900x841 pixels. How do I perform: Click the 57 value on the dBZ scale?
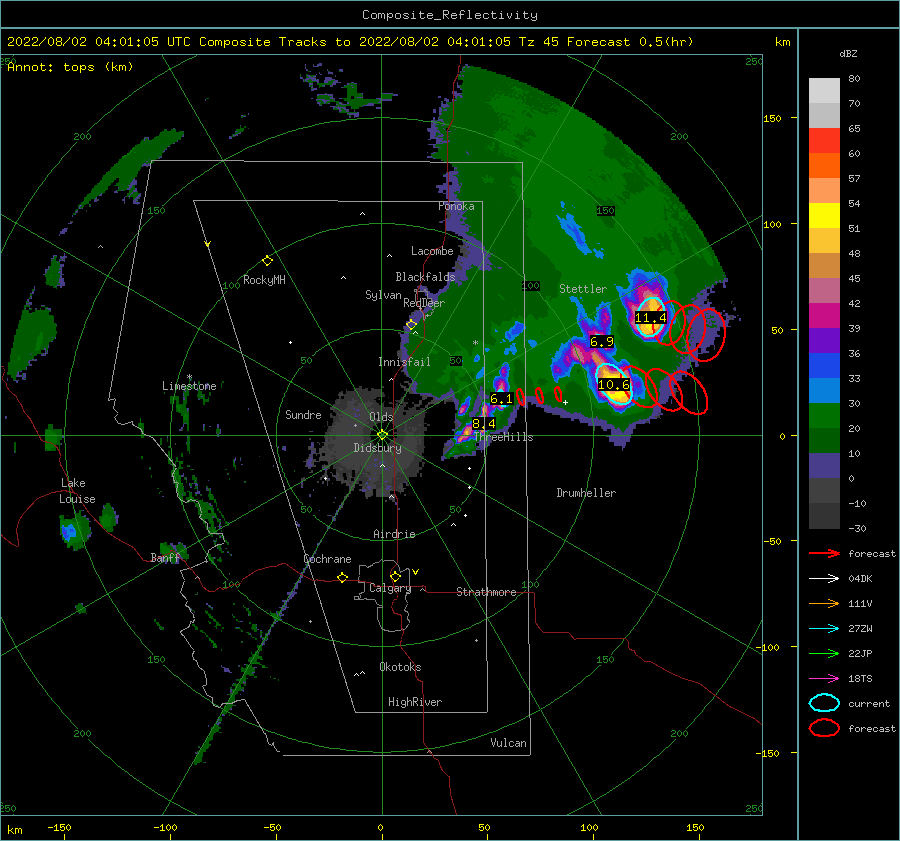click(854, 179)
